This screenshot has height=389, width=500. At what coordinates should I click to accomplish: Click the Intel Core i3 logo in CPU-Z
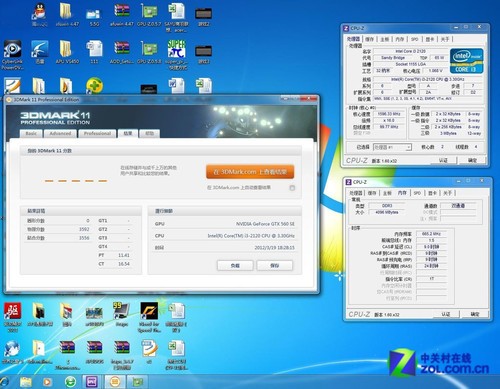(x=466, y=61)
